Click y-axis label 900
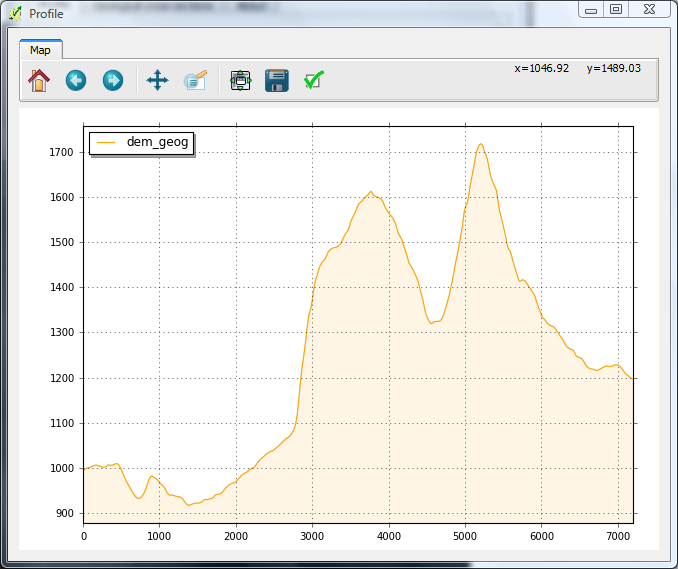This screenshot has height=569, width=678. (x=65, y=513)
